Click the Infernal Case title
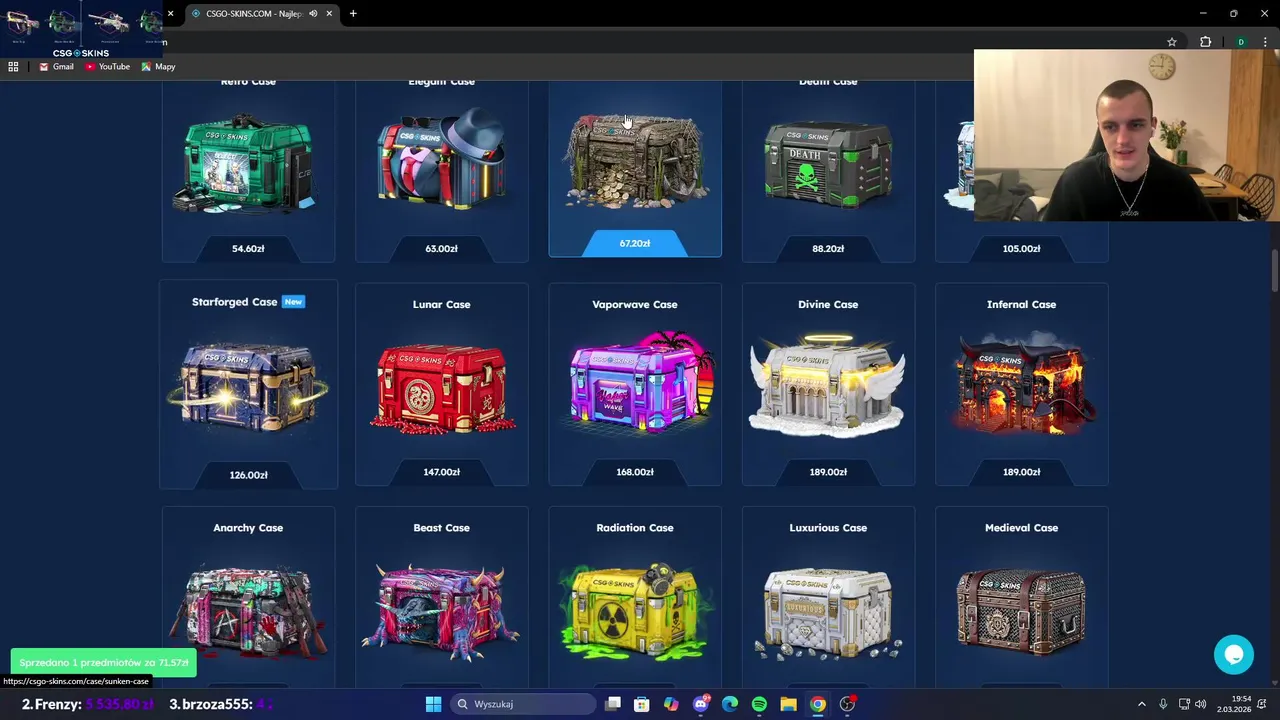1280x720 pixels. (1021, 304)
